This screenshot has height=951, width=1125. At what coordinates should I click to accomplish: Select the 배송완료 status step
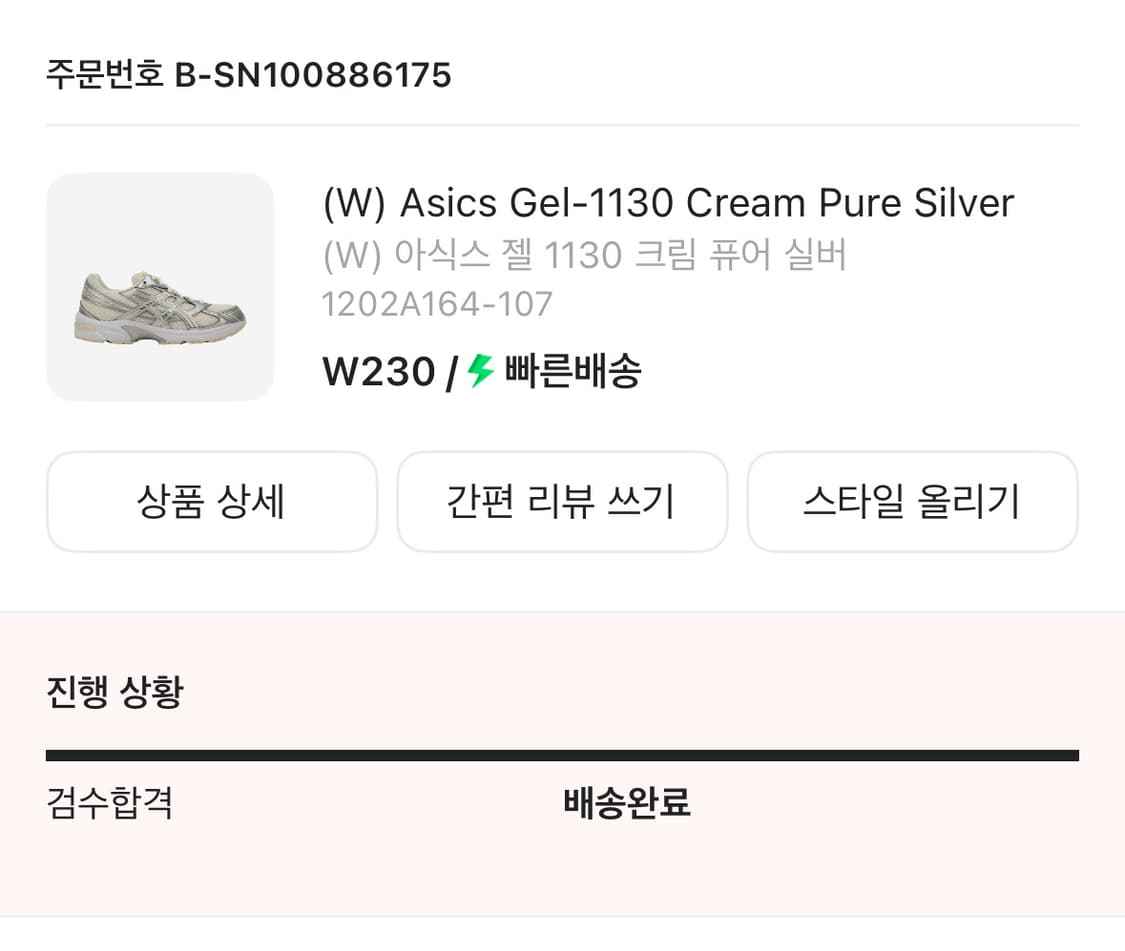pyautogui.click(x=627, y=803)
